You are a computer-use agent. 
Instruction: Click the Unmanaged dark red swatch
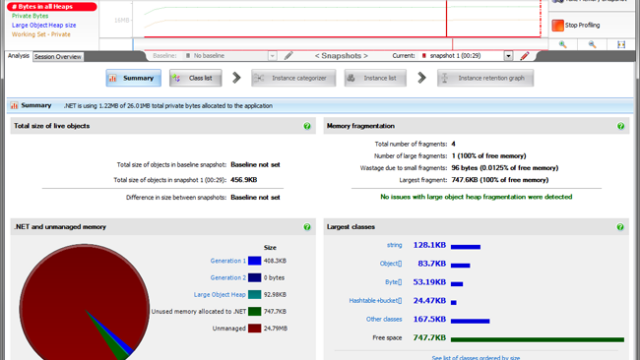tap(254, 328)
